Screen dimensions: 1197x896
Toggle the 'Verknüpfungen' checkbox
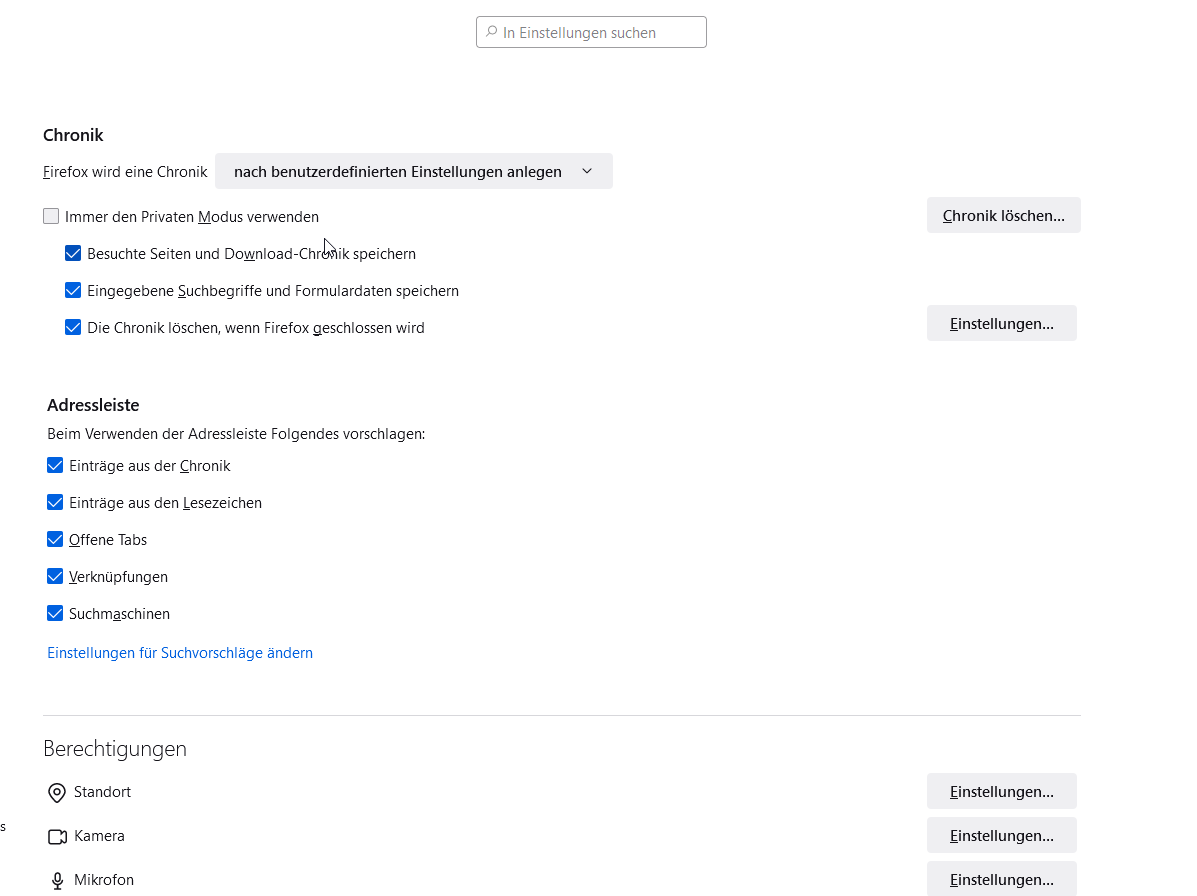point(55,576)
